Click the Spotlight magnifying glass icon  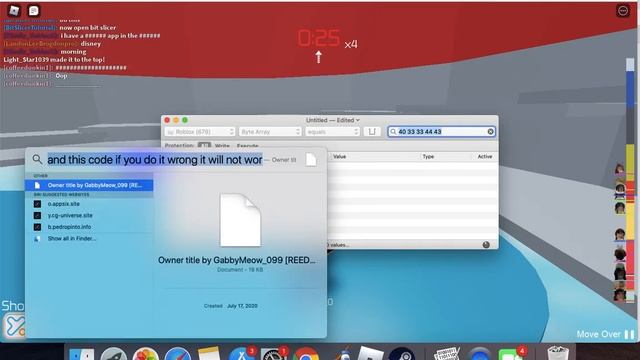pyautogui.click(x=37, y=159)
